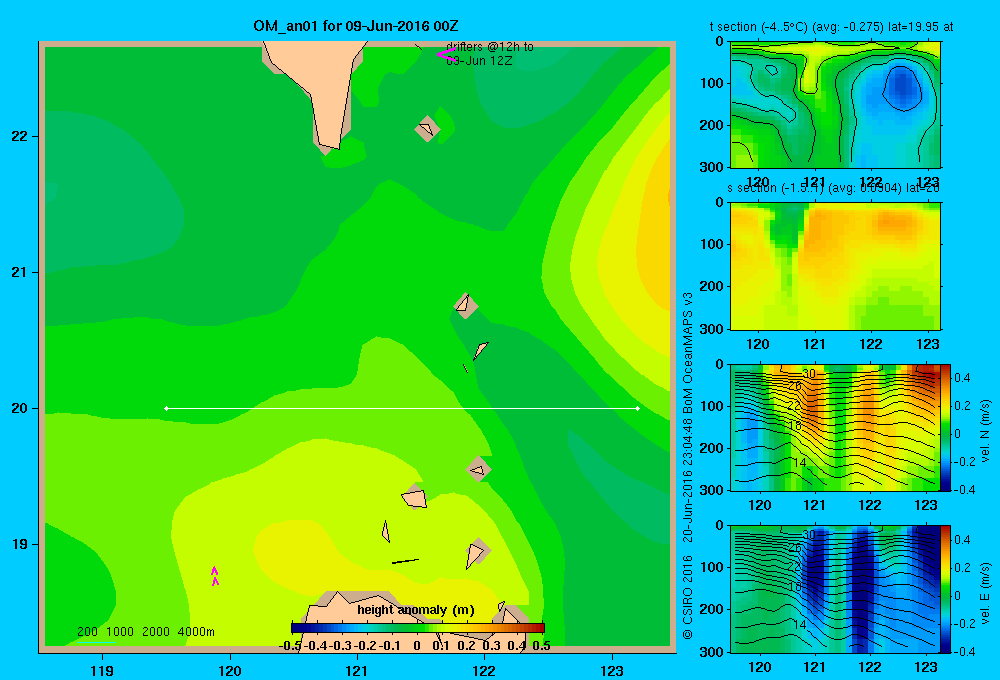This screenshot has height=680, width=1000.
Task: Click the 't section (-4..5°C)' heading
Action: click(x=759, y=27)
